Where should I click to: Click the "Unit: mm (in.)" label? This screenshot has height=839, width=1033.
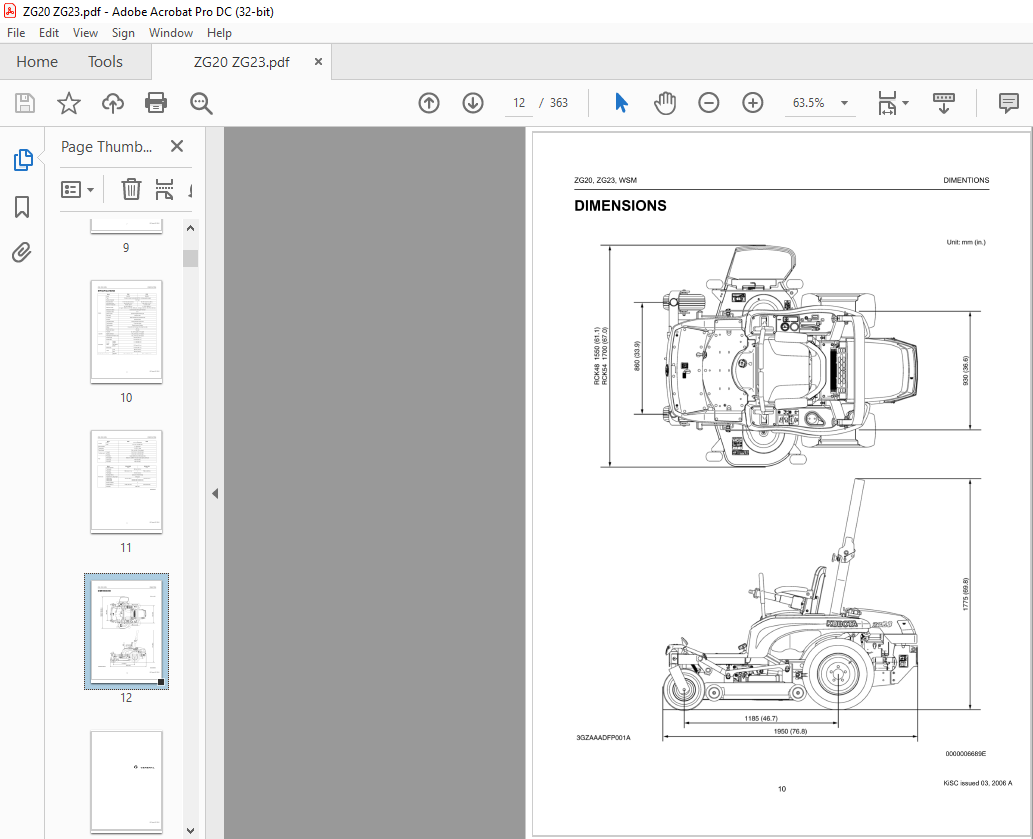tap(966, 242)
